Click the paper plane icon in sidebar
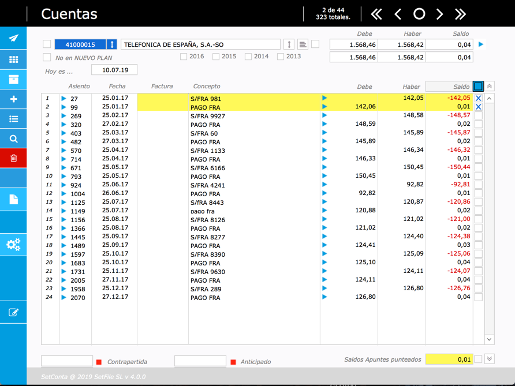 tap(13, 38)
